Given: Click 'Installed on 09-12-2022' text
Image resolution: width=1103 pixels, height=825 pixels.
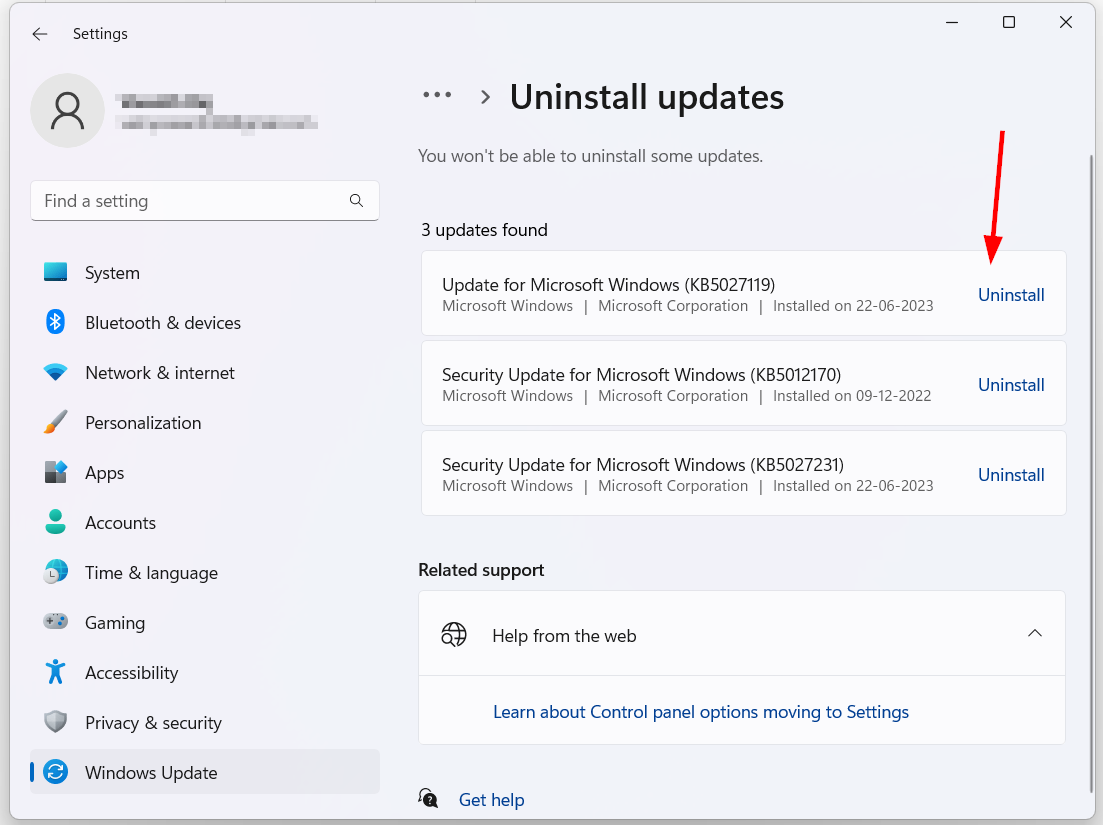Looking at the screenshot, I should 852,396.
